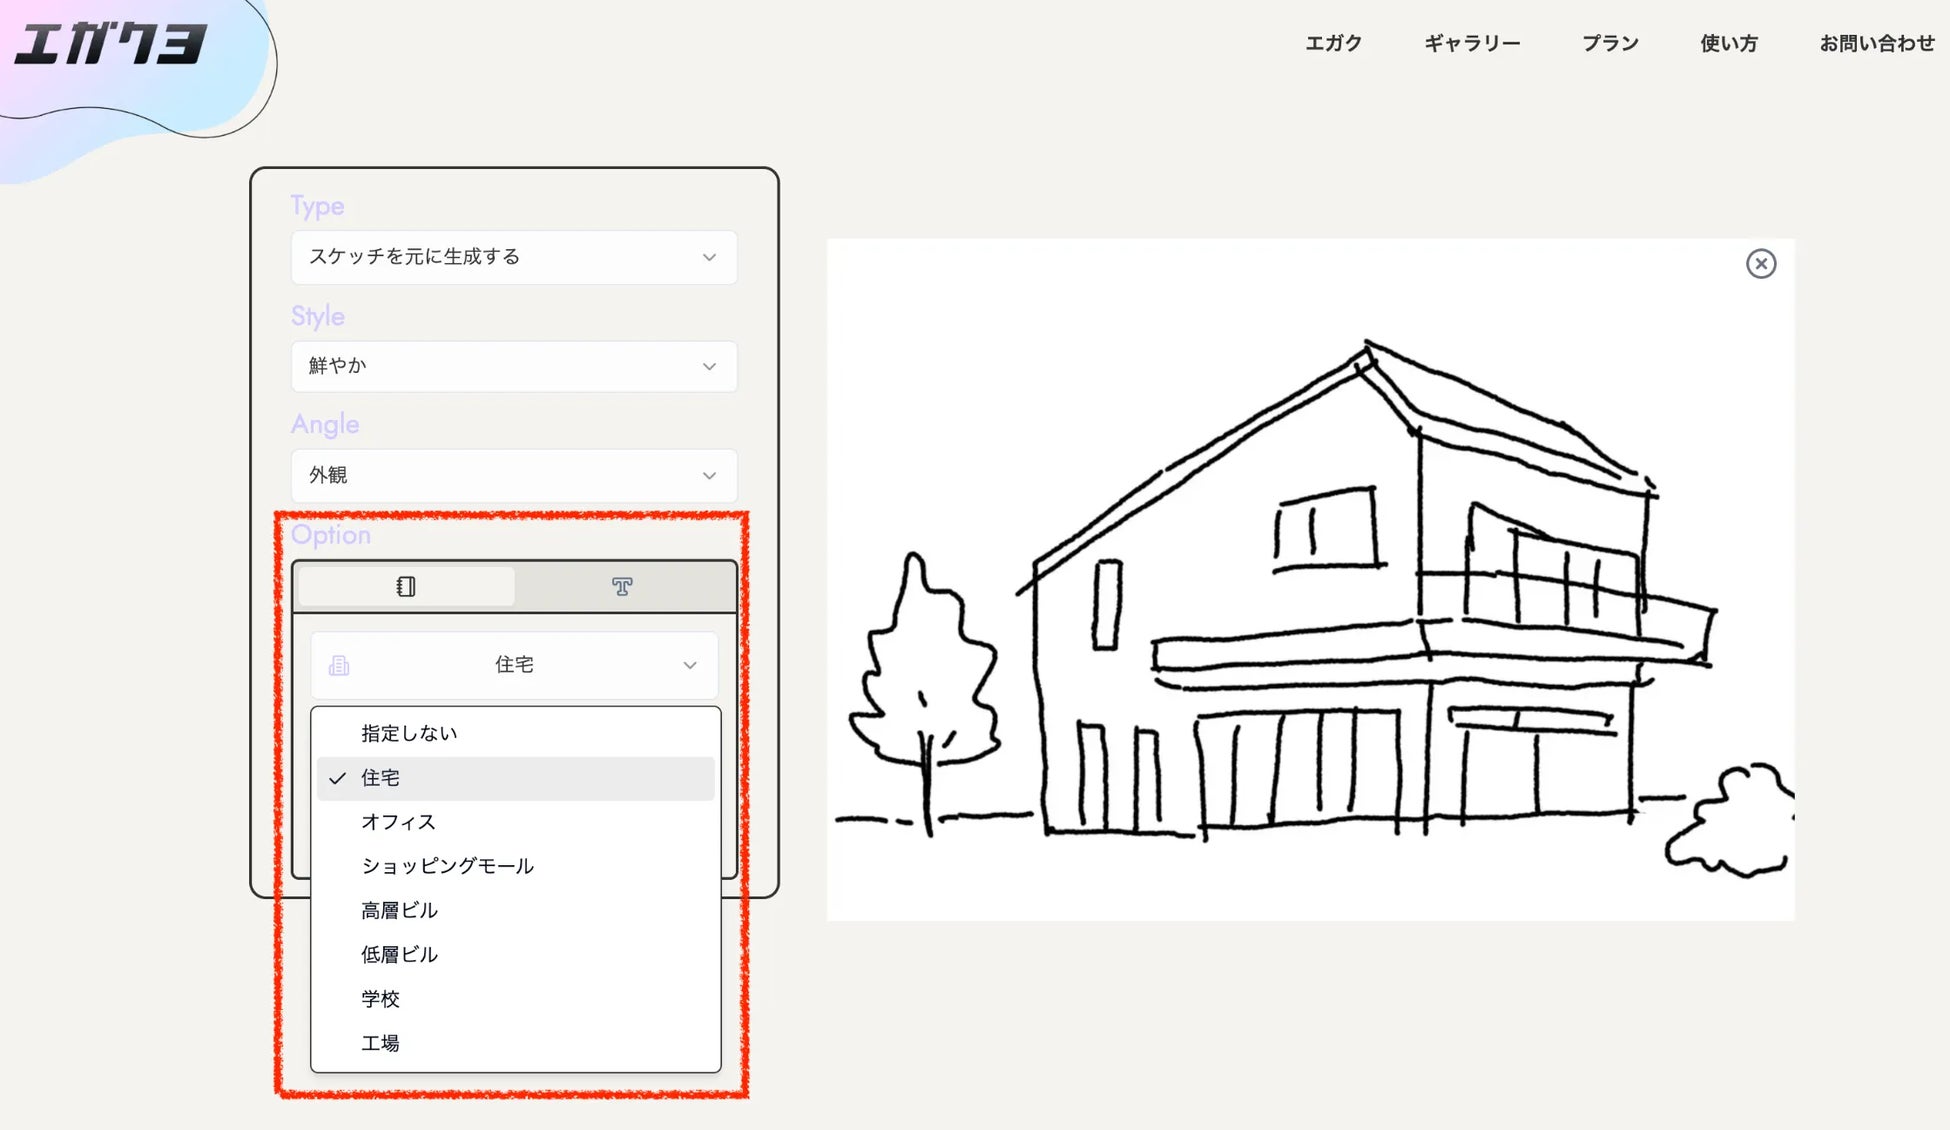The image size is (1950, 1130).
Task: Open the Style dropdown 鮮やか
Action: coord(513,366)
